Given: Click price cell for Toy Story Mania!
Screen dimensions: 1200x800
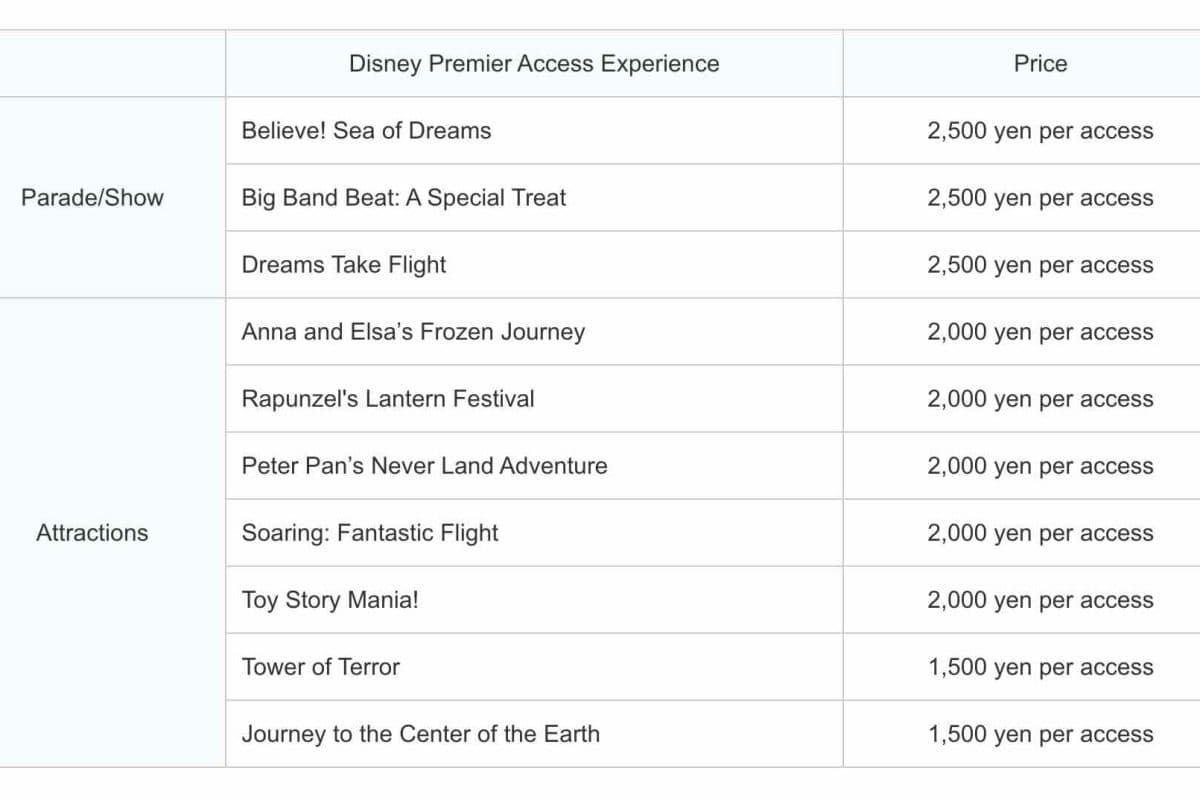Looking at the screenshot, I should point(1040,600).
